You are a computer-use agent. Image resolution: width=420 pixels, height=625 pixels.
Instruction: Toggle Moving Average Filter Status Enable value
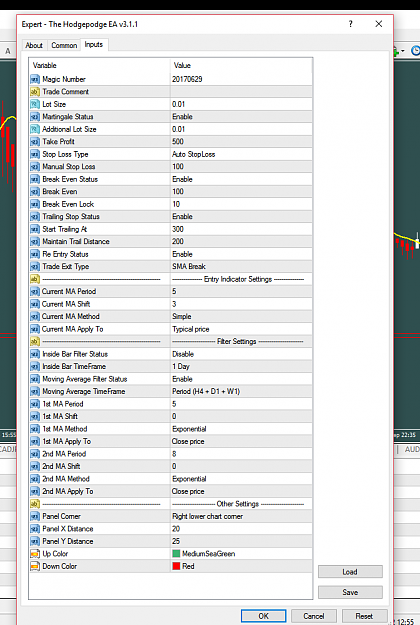[241, 379]
